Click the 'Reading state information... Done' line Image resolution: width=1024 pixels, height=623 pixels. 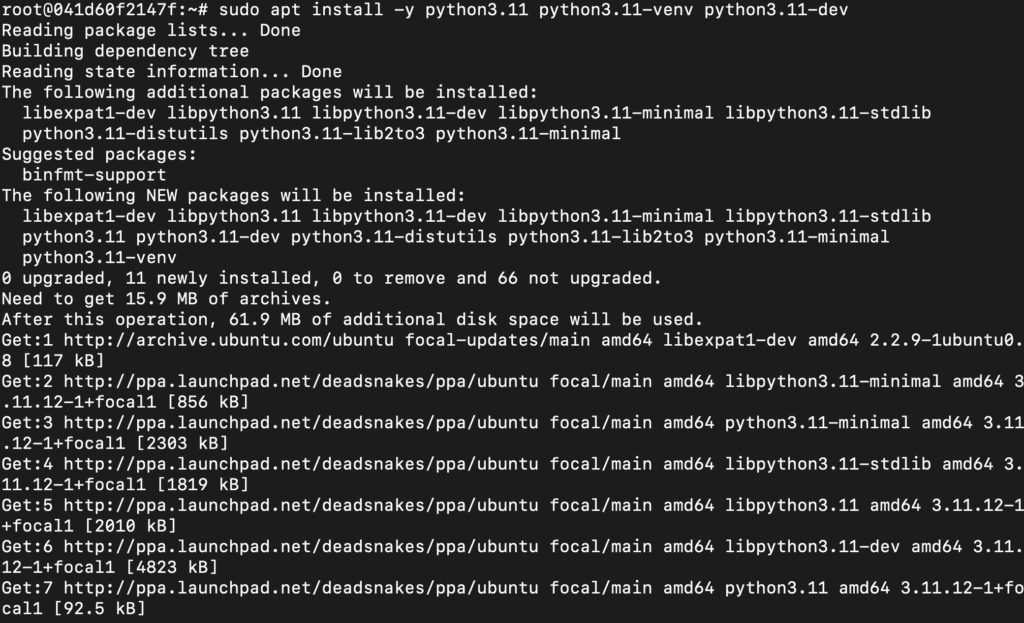(x=171, y=72)
